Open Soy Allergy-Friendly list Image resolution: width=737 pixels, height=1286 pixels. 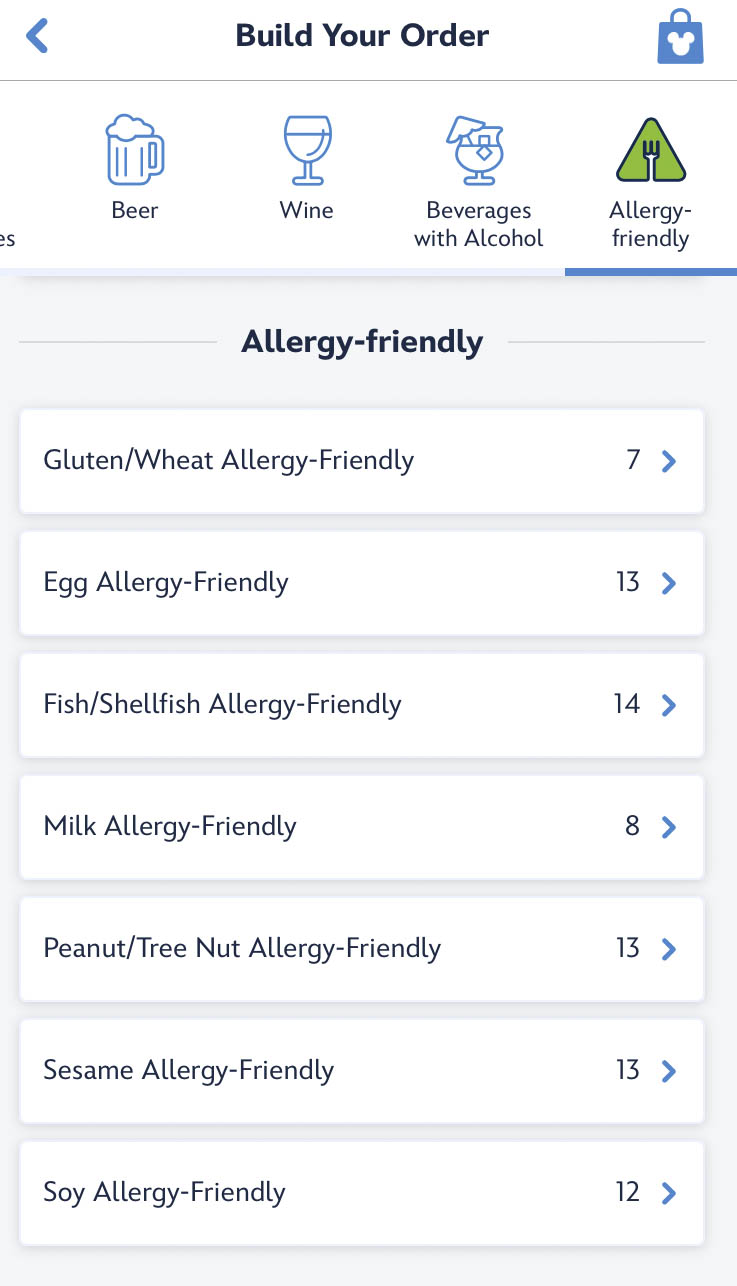pos(362,1193)
